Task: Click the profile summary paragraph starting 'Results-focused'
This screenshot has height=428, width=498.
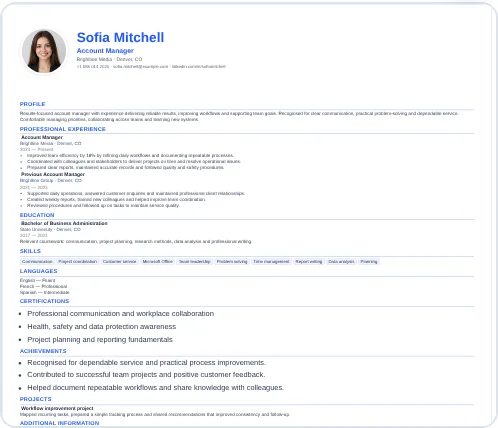Action: [239, 116]
